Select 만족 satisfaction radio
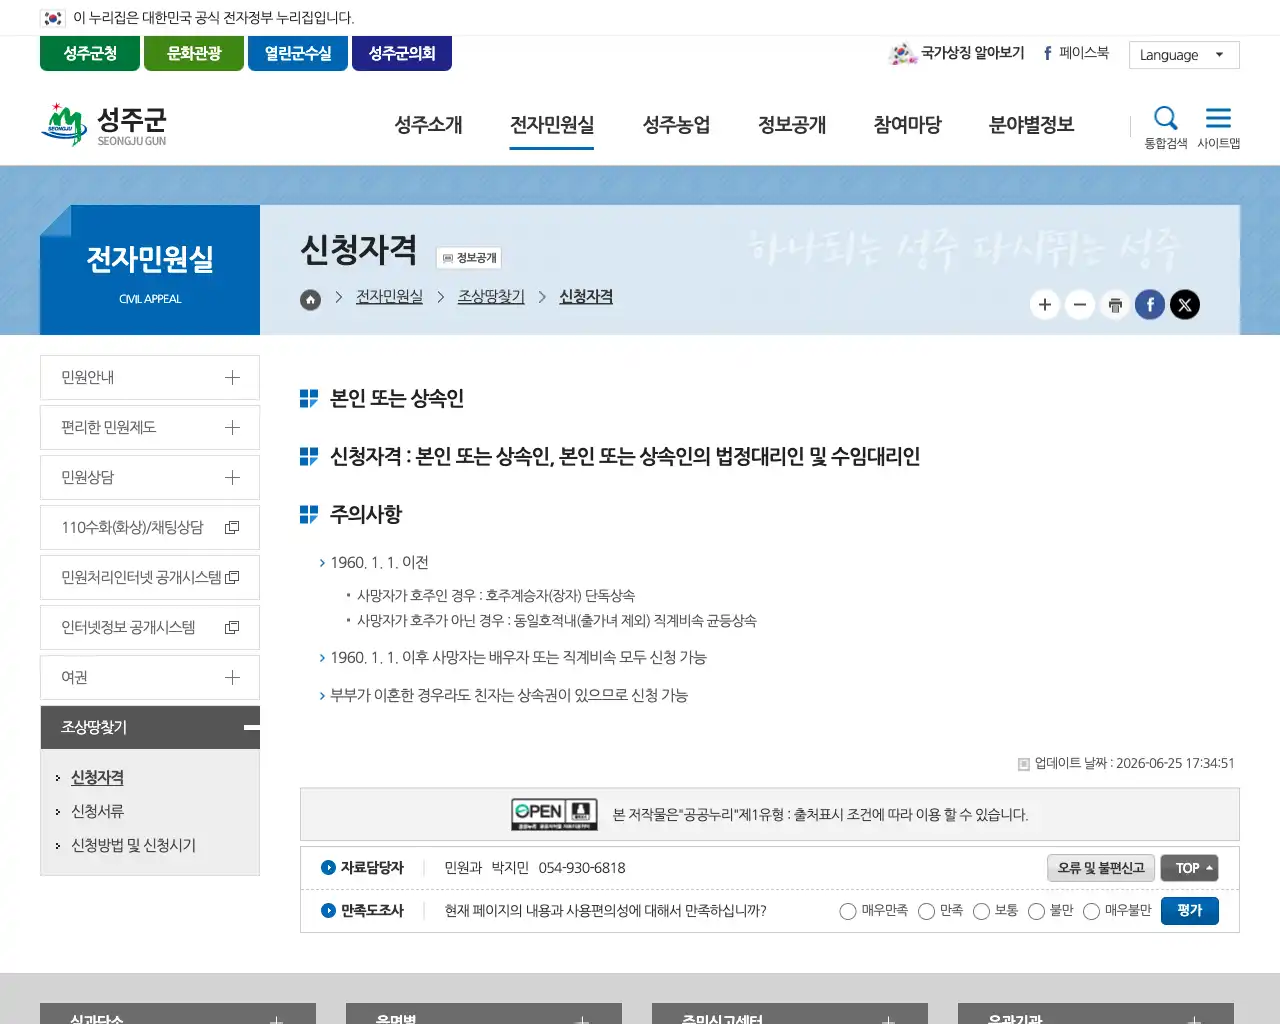Screen dimensions: 1280x1024 pyautogui.click(x=926, y=911)
